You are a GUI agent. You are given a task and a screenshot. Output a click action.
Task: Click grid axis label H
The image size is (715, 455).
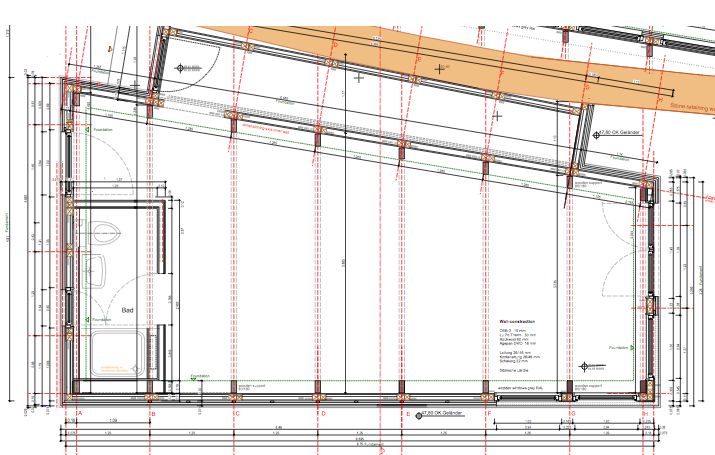click(646, 413)
